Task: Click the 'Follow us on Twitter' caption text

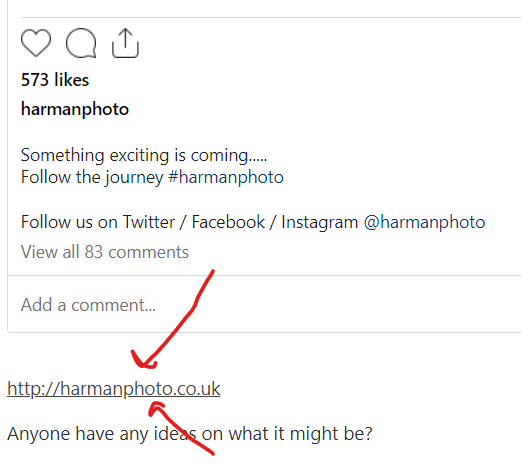Action: (x=98, y=222)
